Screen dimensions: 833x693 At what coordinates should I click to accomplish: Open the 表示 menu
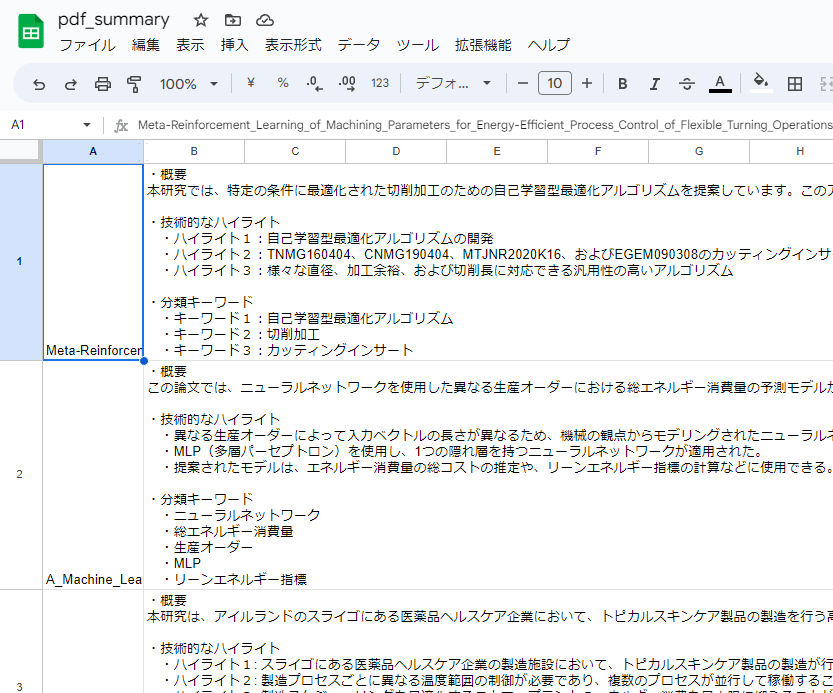[190, 45]
